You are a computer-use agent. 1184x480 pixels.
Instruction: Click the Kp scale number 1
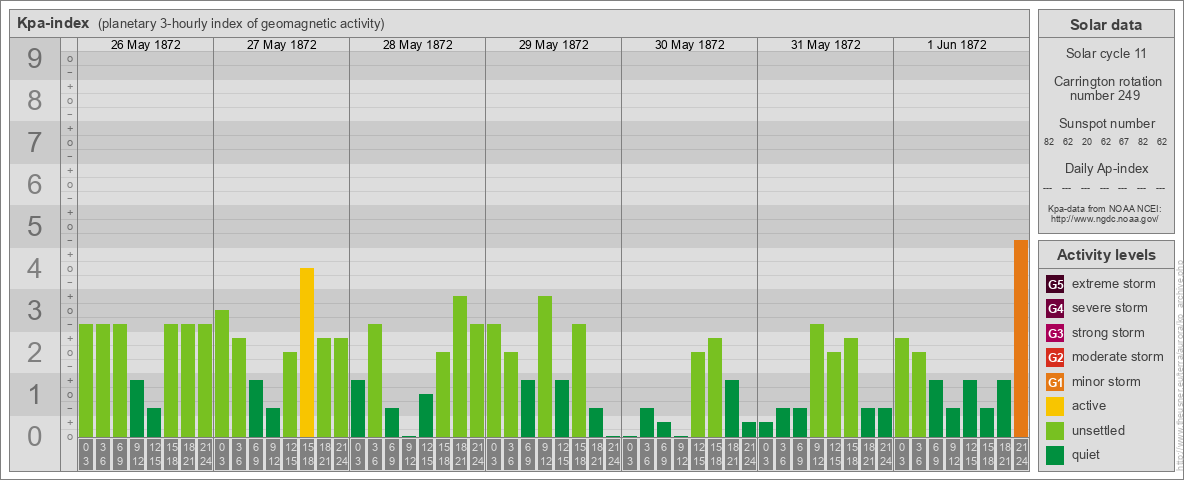35,394
